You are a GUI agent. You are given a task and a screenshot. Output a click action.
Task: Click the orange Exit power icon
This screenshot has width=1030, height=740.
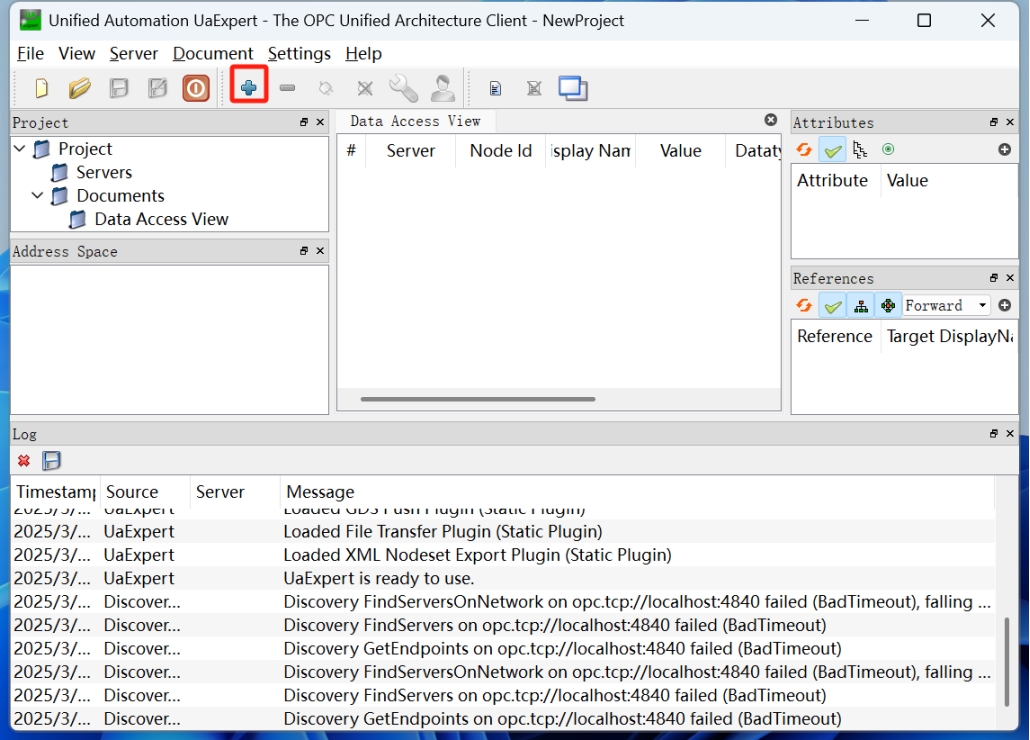[x=196, y=88]
